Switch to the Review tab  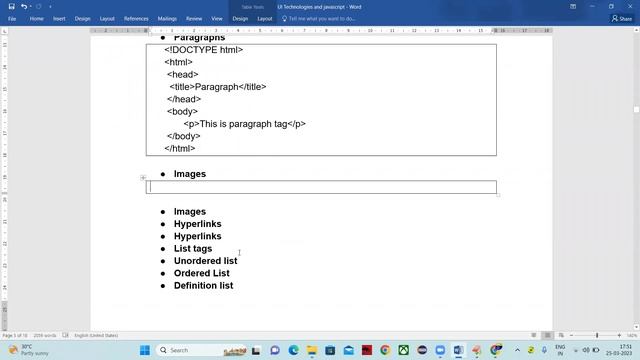(x=194, y=19)
